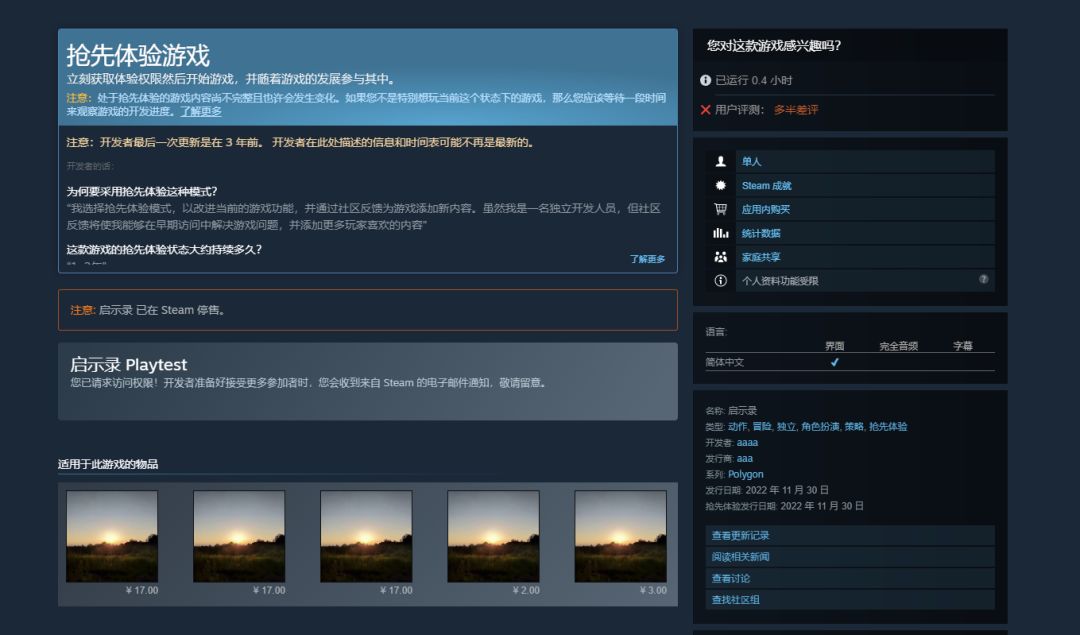Click the 适用于此游戏的物品 heading
Screen dimensions: 1080x635
point(108,464)
